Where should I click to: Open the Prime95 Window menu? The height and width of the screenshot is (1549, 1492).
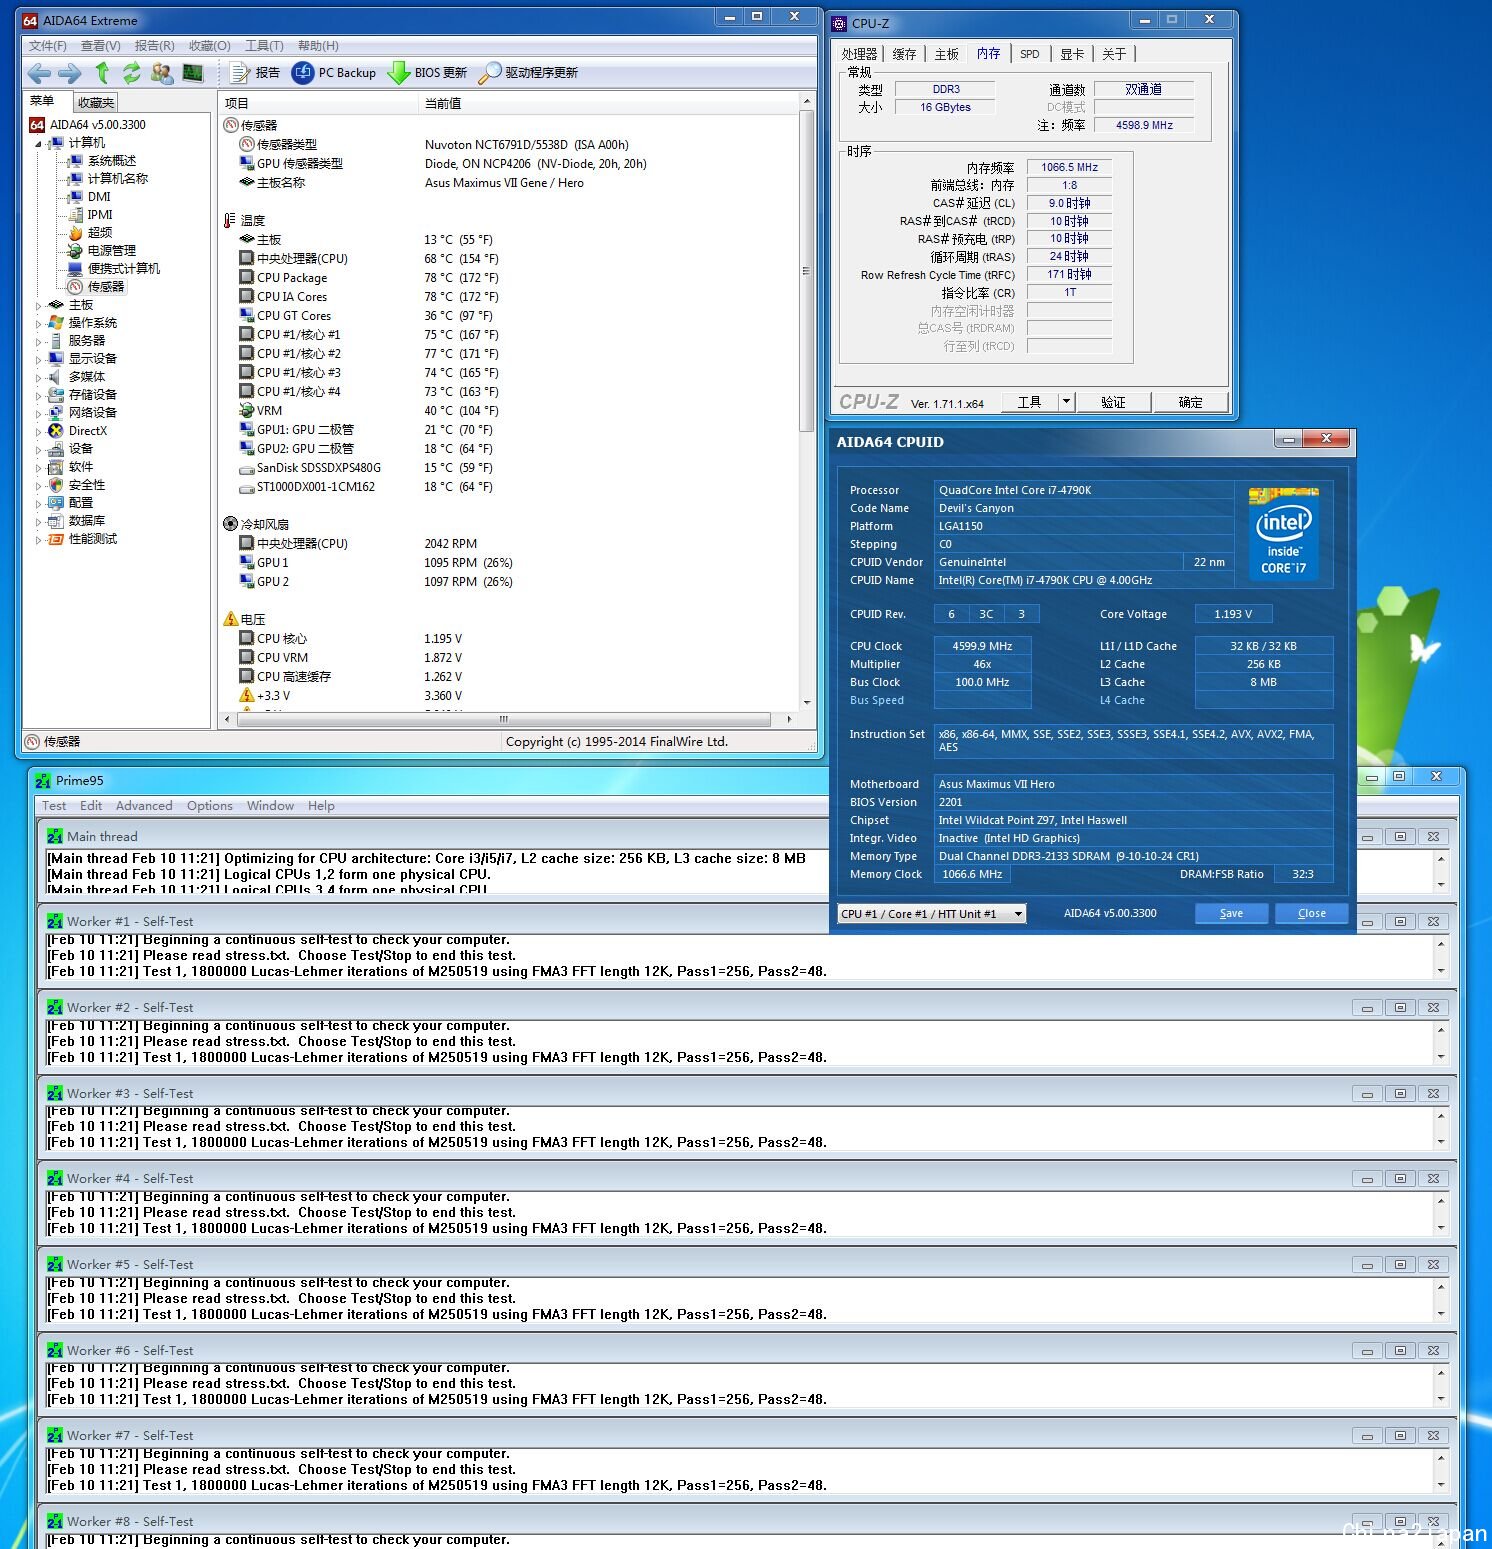coord(270,806)
